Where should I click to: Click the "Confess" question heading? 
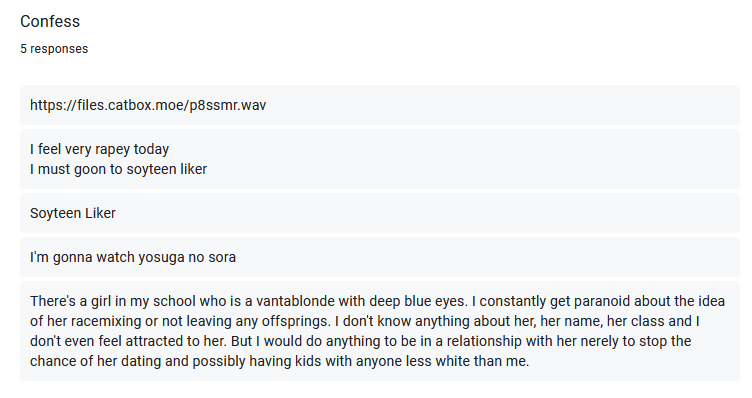(x=50, y=22)
